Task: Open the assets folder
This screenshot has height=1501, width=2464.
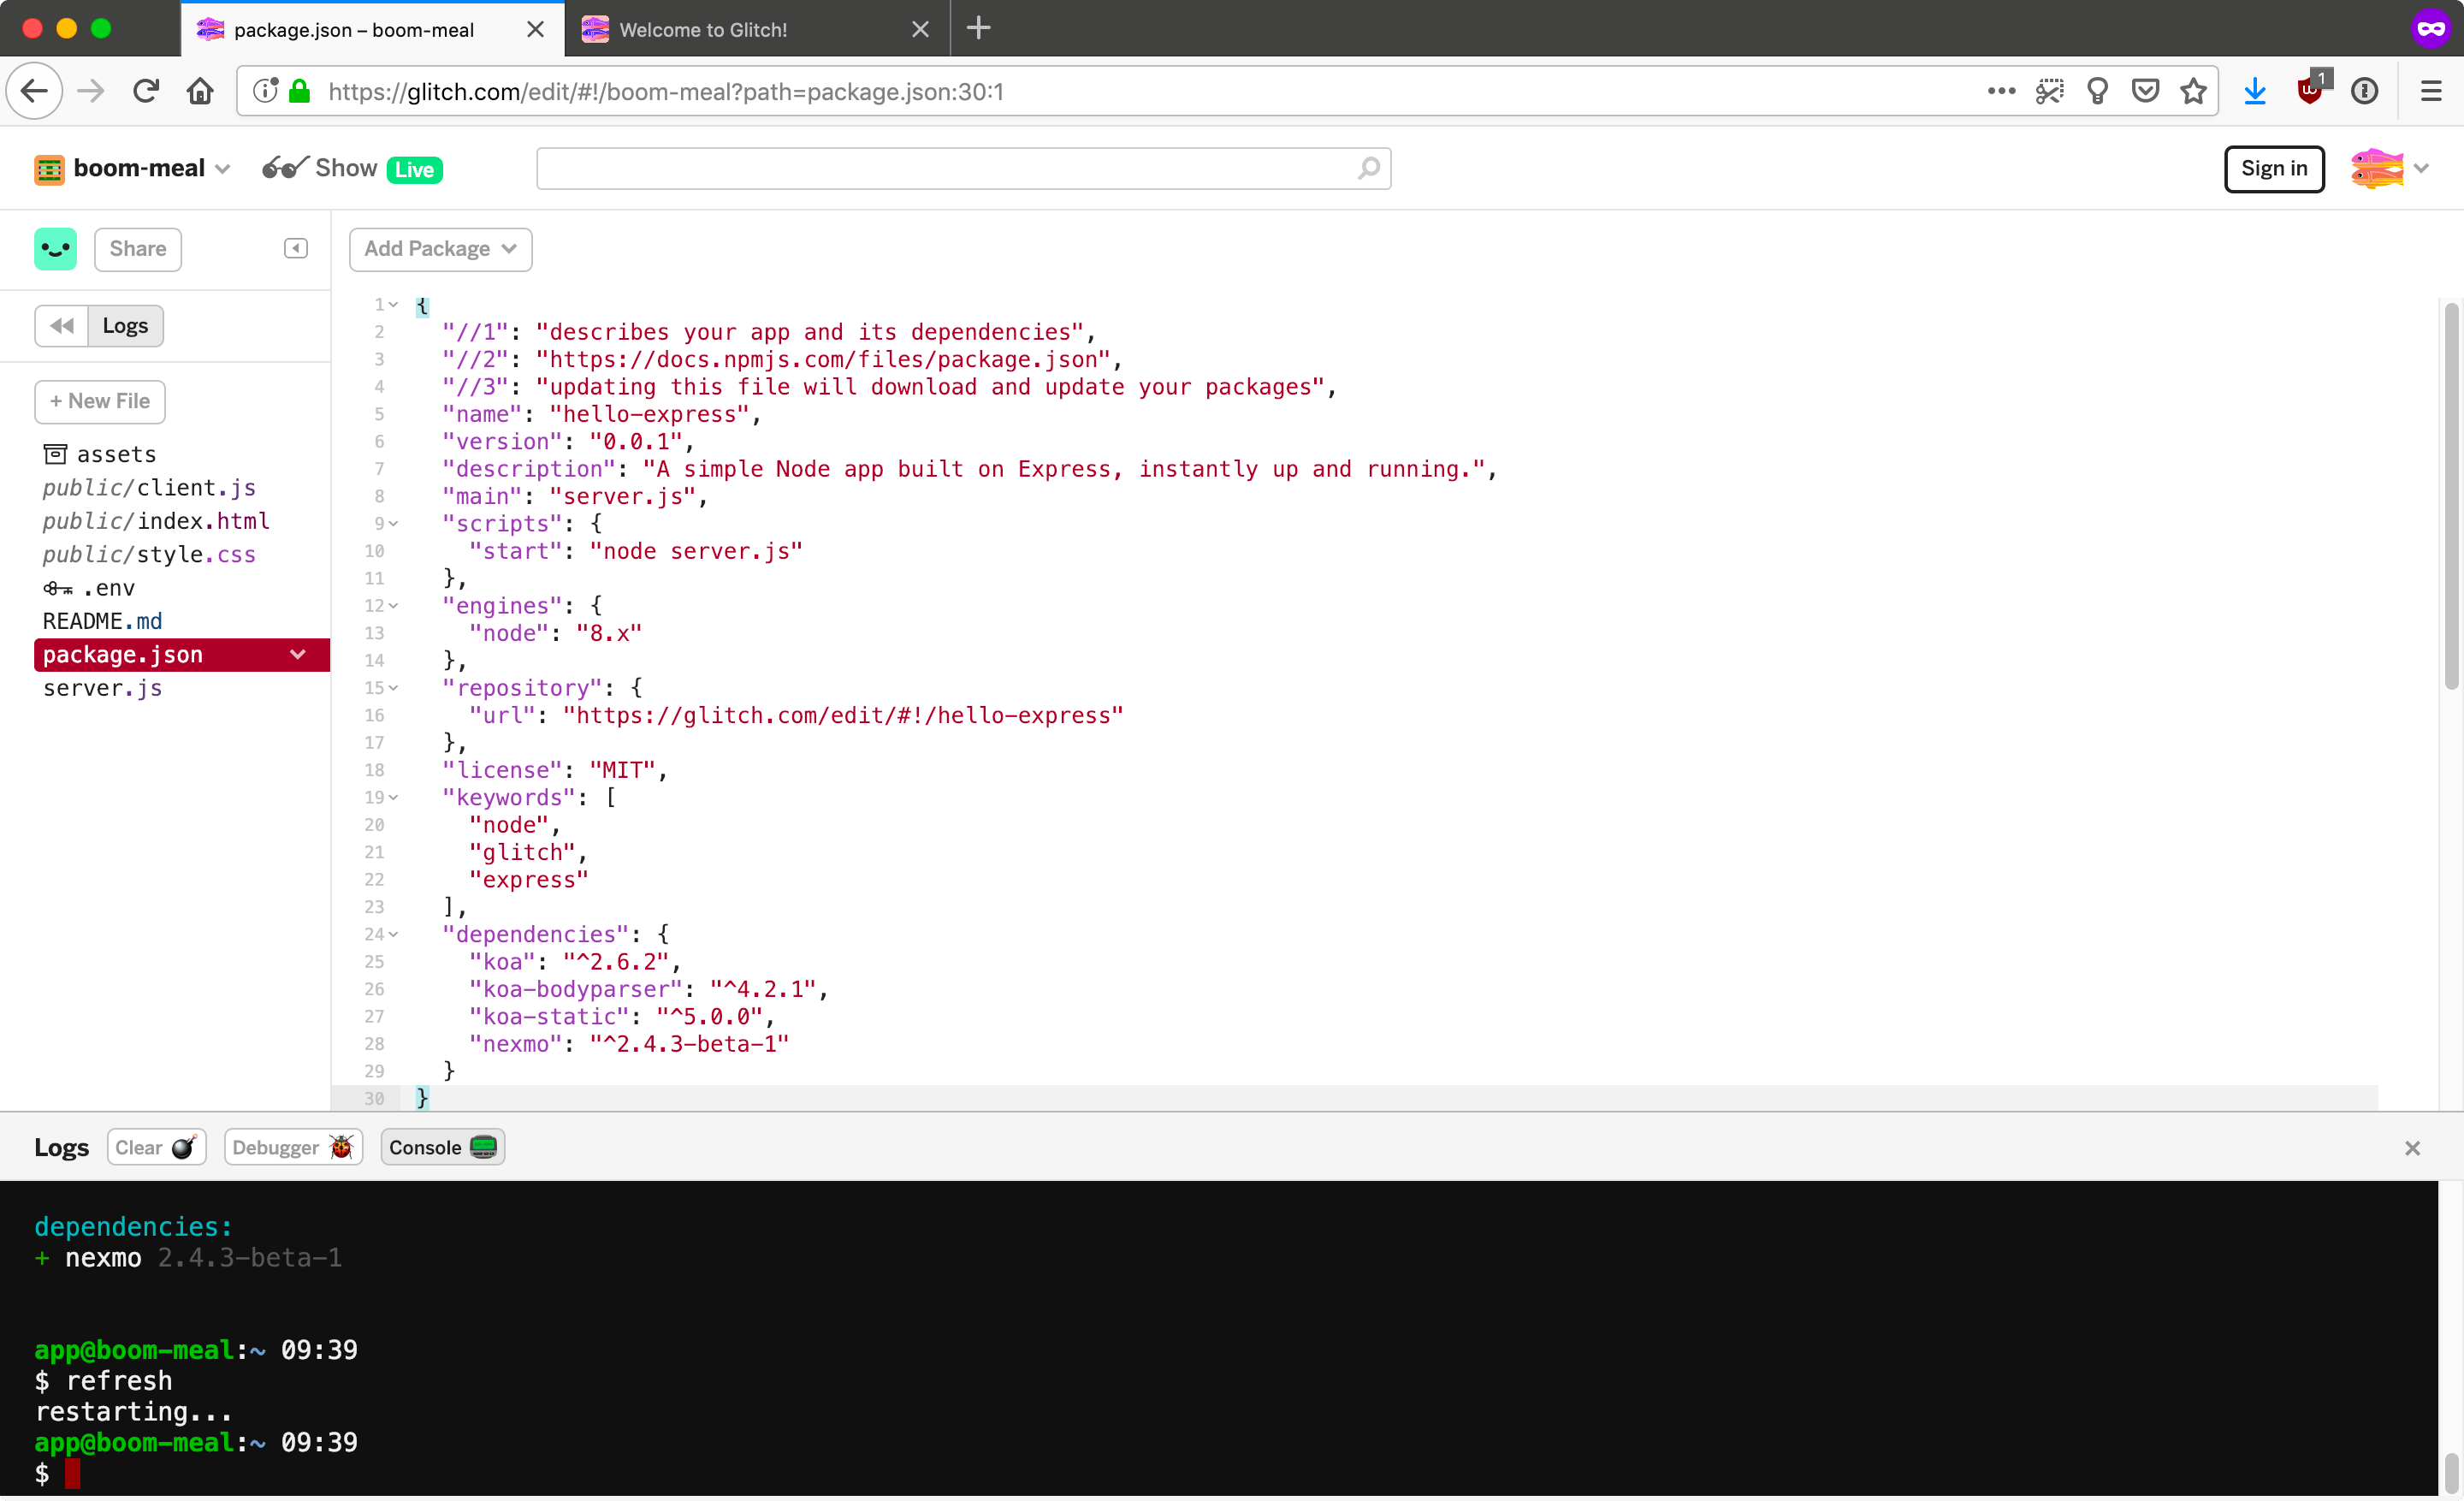Action: [x=100, y=454]
